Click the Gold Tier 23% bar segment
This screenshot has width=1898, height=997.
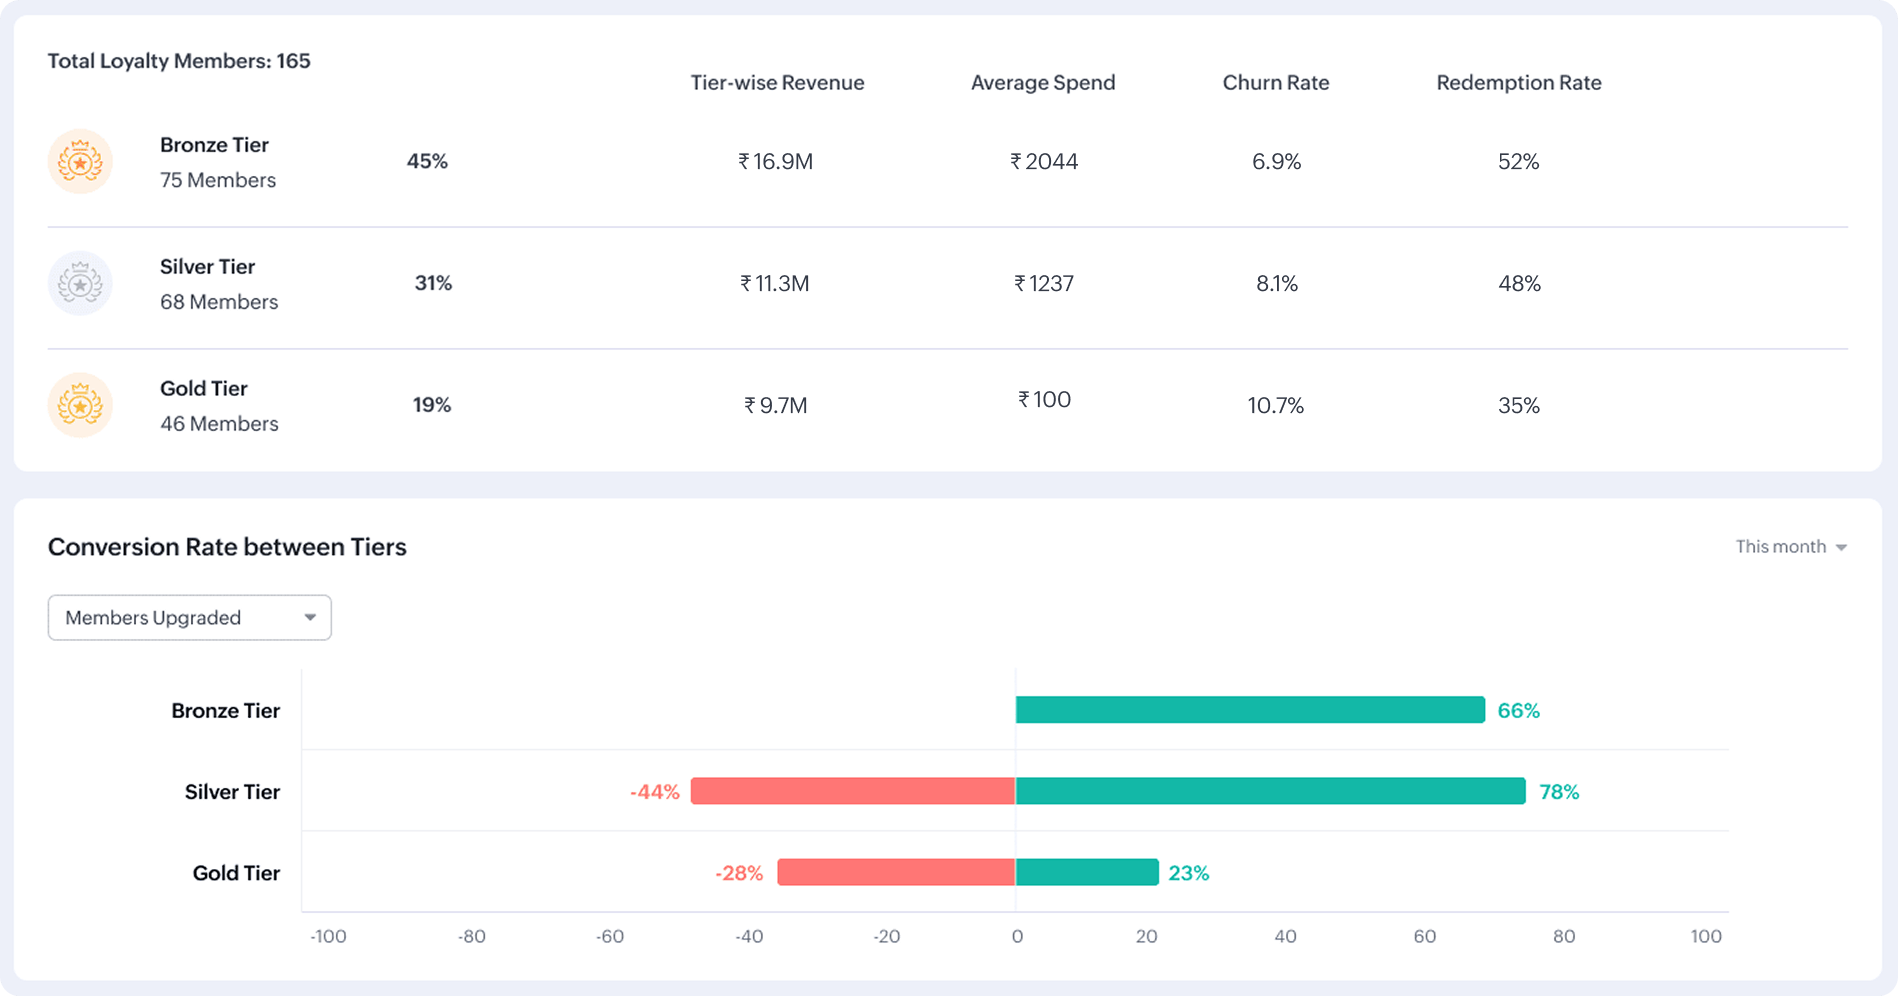[1086, 872]
